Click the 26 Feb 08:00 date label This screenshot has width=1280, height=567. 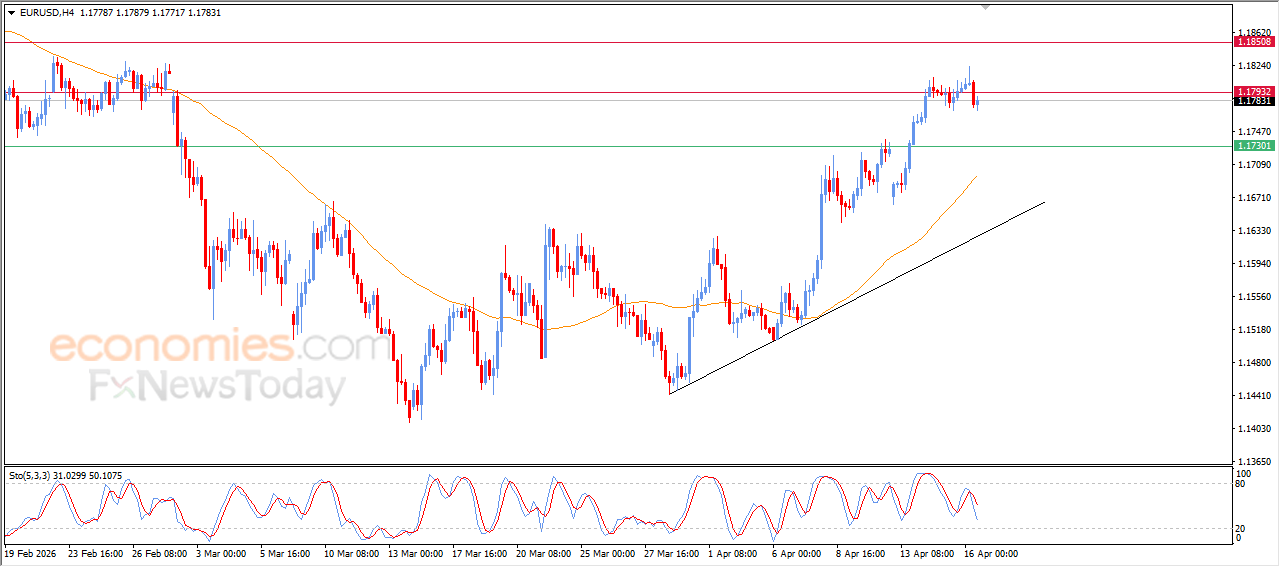[160, 552]
